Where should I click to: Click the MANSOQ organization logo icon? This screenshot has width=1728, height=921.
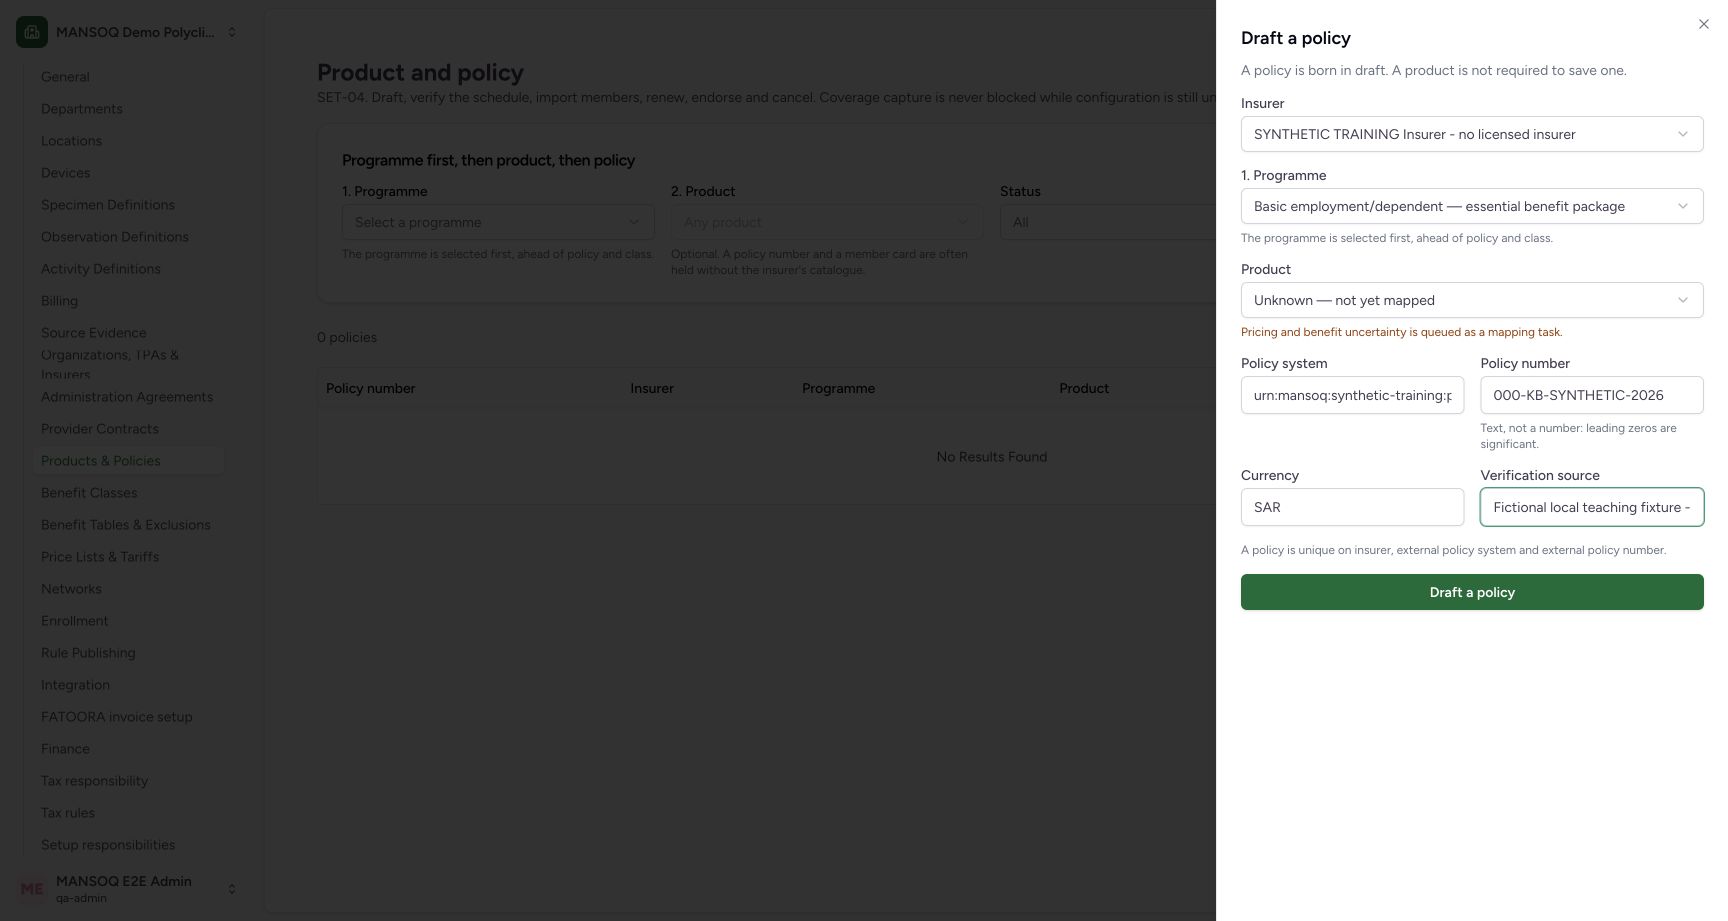tap(32, 32)
